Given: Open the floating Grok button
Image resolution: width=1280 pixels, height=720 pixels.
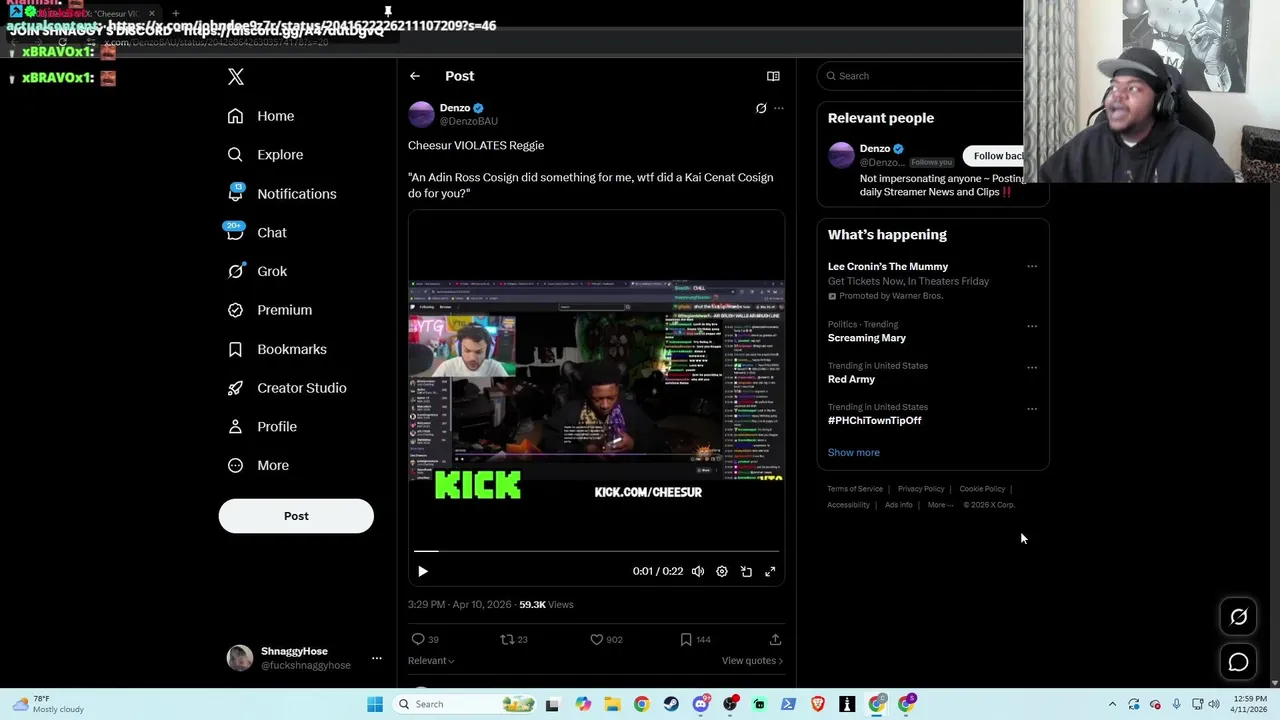Looking at the screenshot, I should [x=1238, y=617].
